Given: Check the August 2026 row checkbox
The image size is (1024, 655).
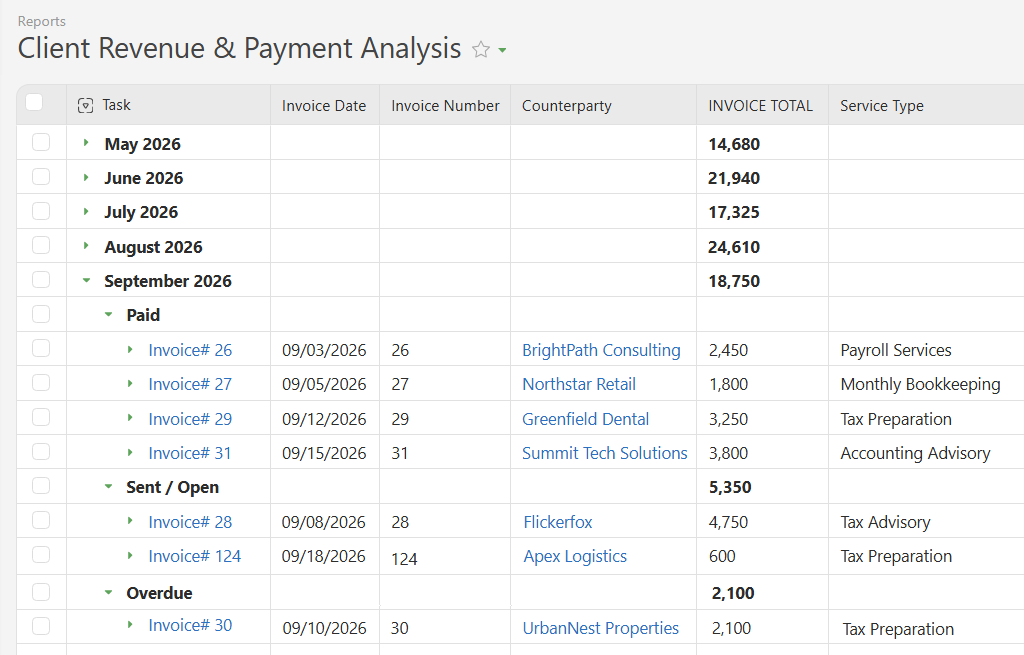Looking at the screenshot, I should (x=41, y=245).
